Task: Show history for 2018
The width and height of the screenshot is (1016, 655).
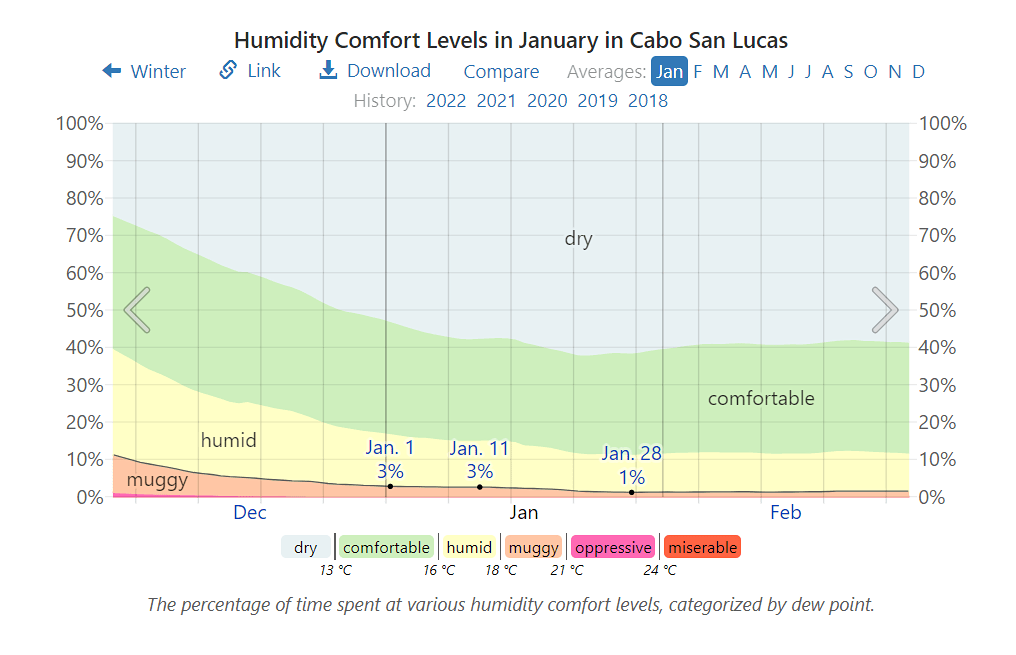Action: [648, 100]
